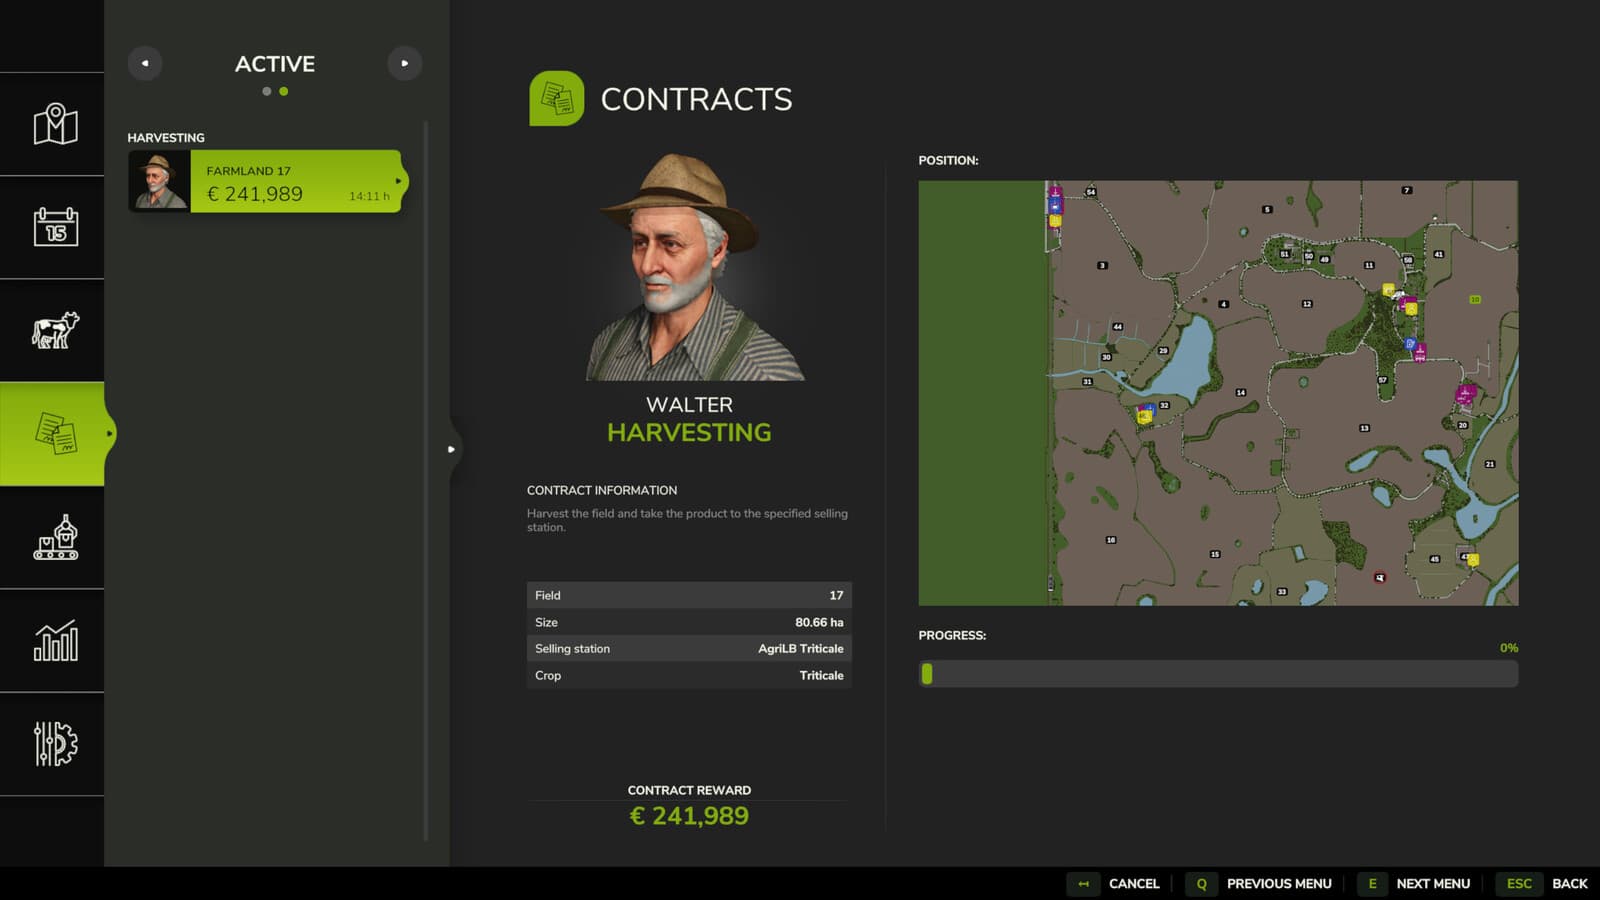Viewport: 1600px width, 900px height.
Task: Open the game settings sidebar icon
Action: [55, 744]
